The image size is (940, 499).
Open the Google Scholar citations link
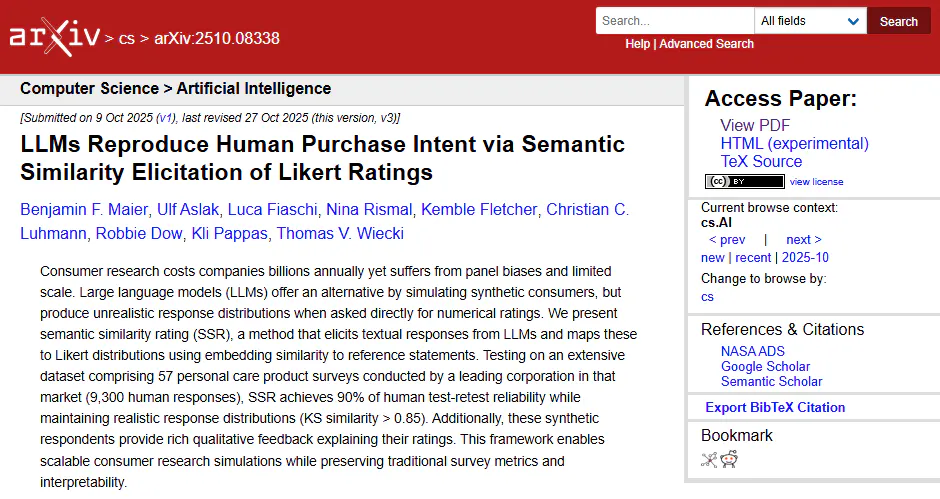click(765, 366)
